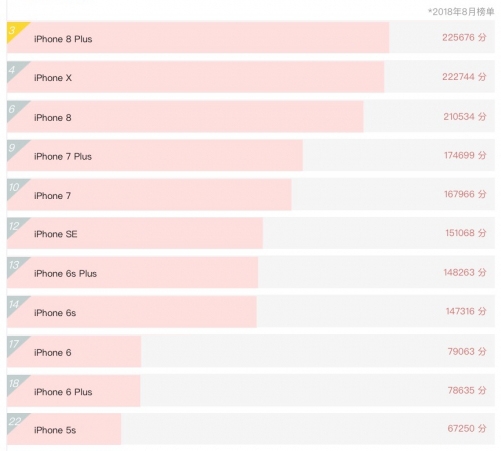Select the iPhone 6 Plus row
501x451 pixels.
(x=251, y=391)
